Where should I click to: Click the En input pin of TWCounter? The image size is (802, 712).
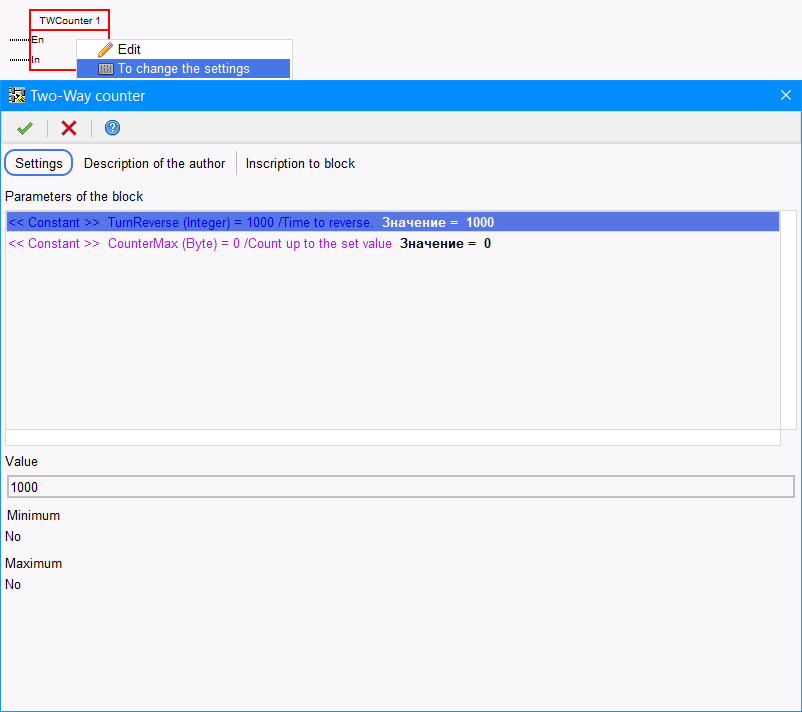(x=37, y=40)
